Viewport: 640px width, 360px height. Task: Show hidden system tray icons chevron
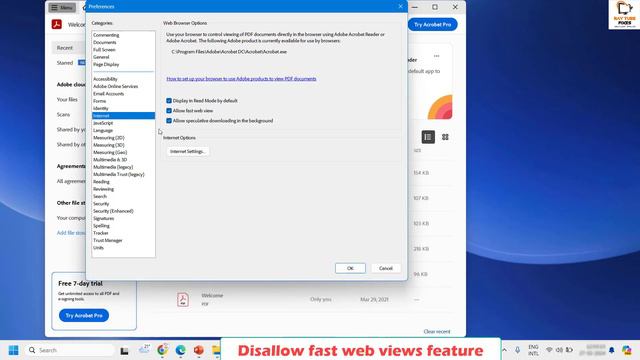click(x=504, y=350)
